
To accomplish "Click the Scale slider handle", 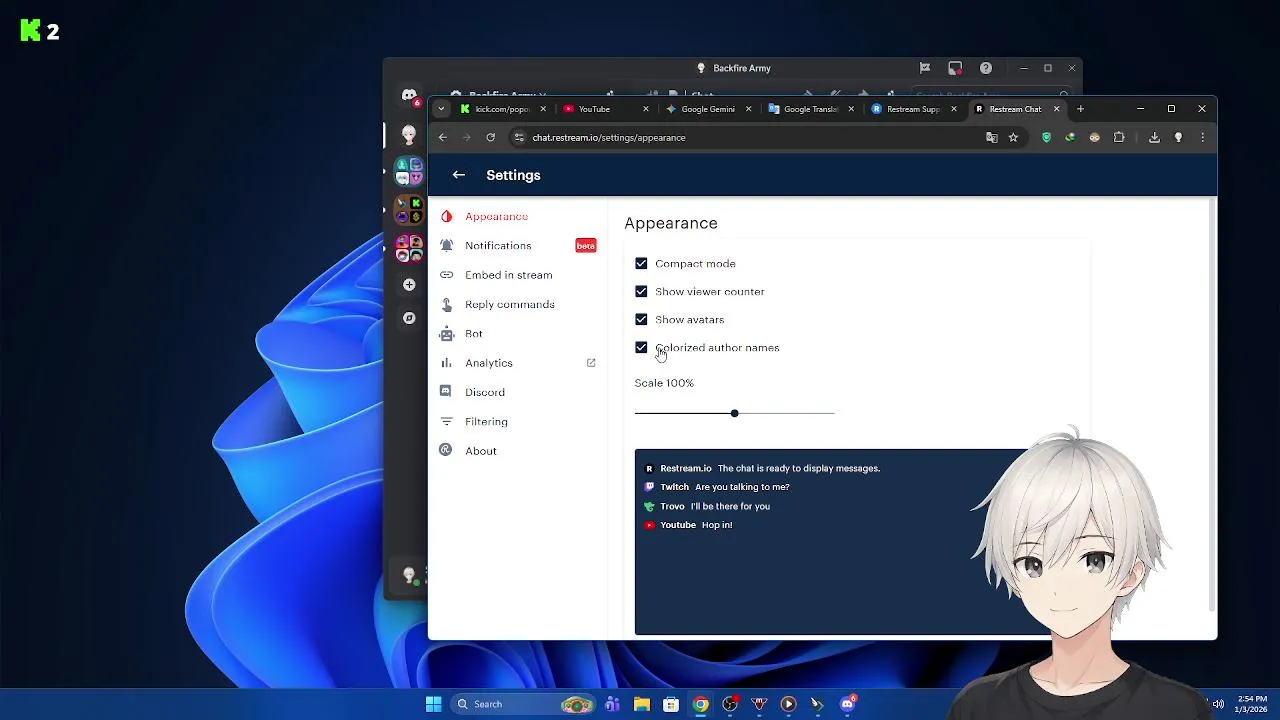I will 734,413.
